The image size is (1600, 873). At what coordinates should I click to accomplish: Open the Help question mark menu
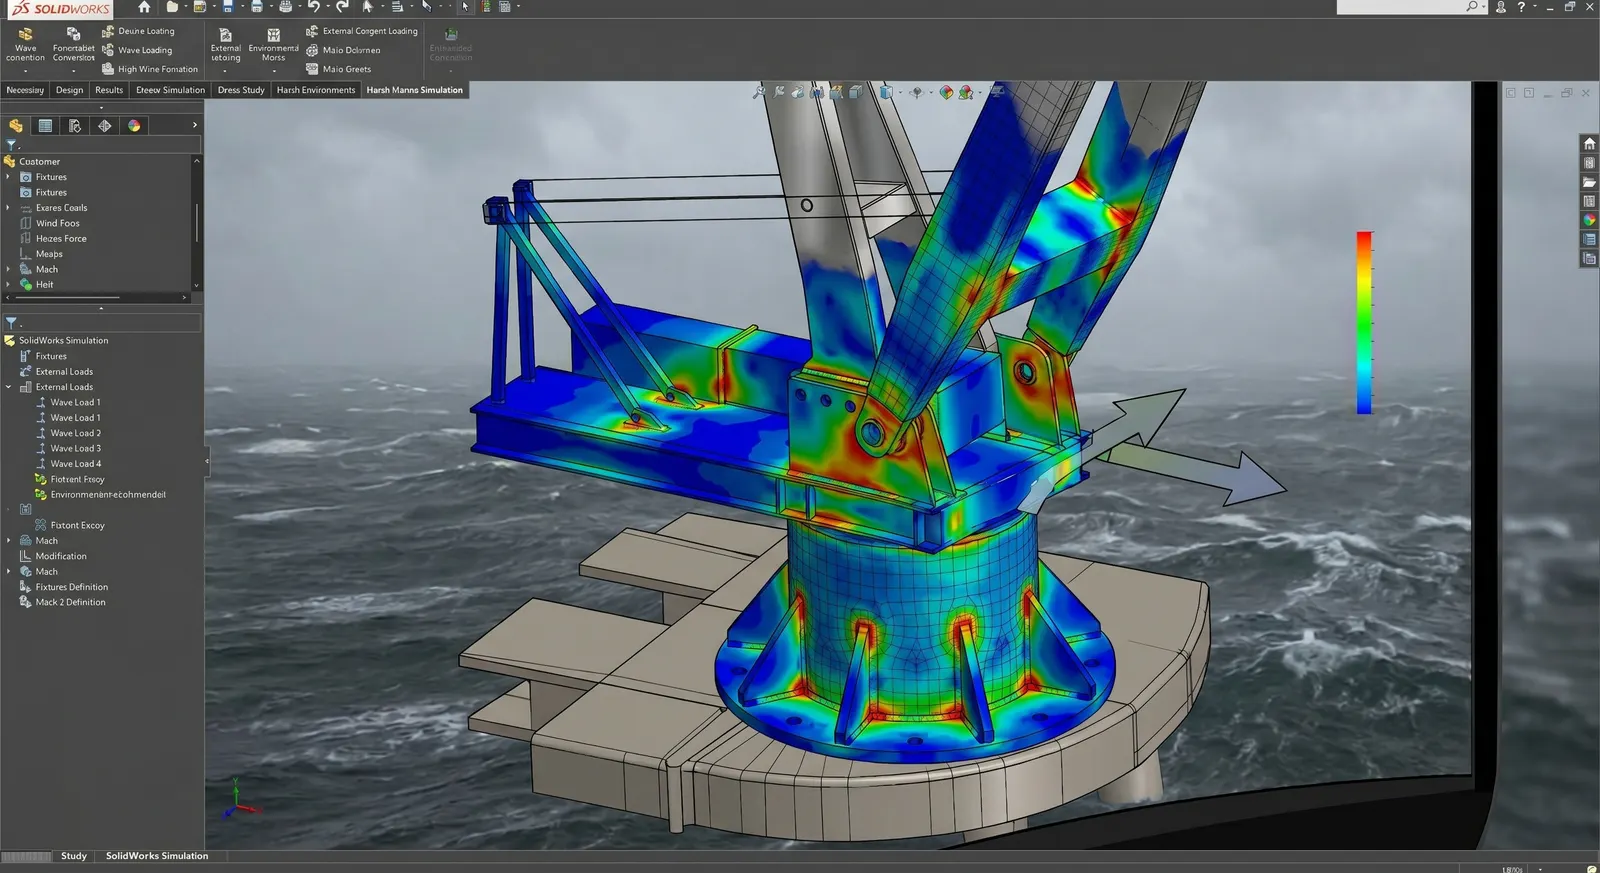(1521, 7)
